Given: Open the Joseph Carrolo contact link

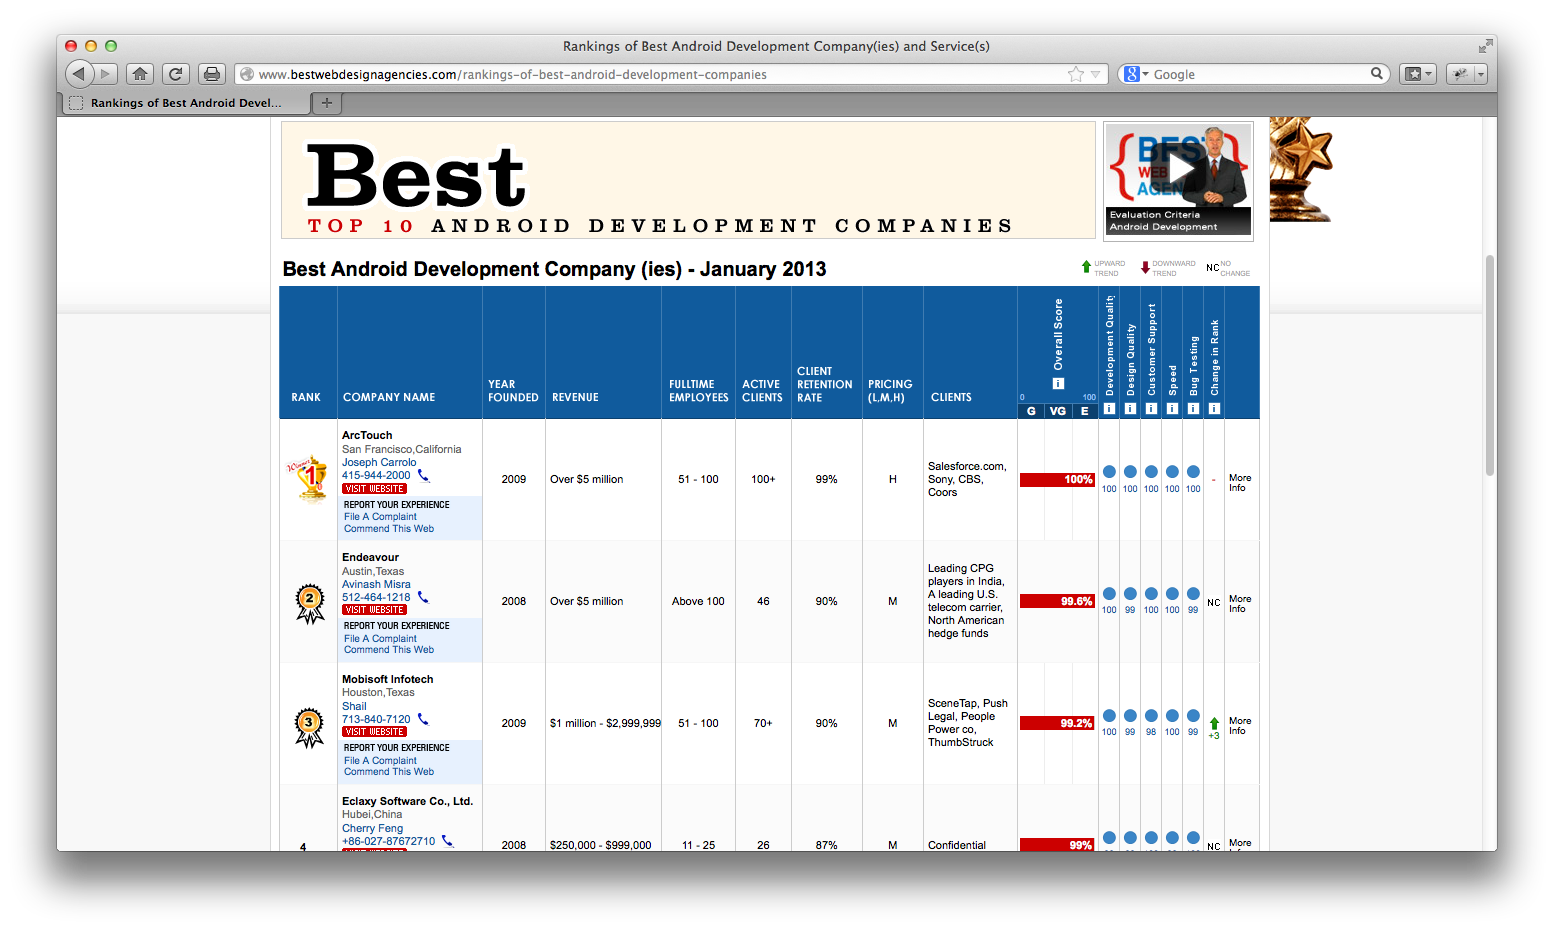Looking at the screenshot, I should click(379, 462).
